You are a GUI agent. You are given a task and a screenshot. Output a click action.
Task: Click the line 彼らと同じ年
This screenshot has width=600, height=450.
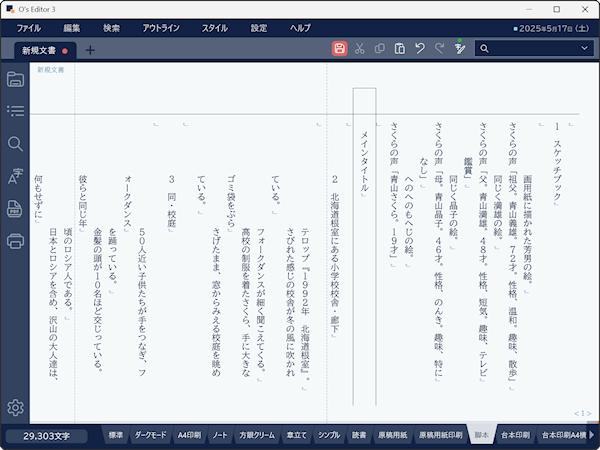tap(83, 201)
